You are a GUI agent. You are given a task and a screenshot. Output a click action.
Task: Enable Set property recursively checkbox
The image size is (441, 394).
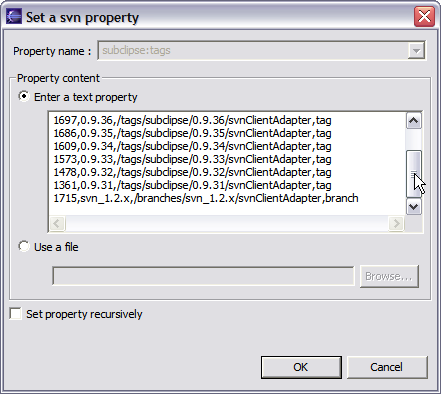pyautogui.click(x=16, y=314)
